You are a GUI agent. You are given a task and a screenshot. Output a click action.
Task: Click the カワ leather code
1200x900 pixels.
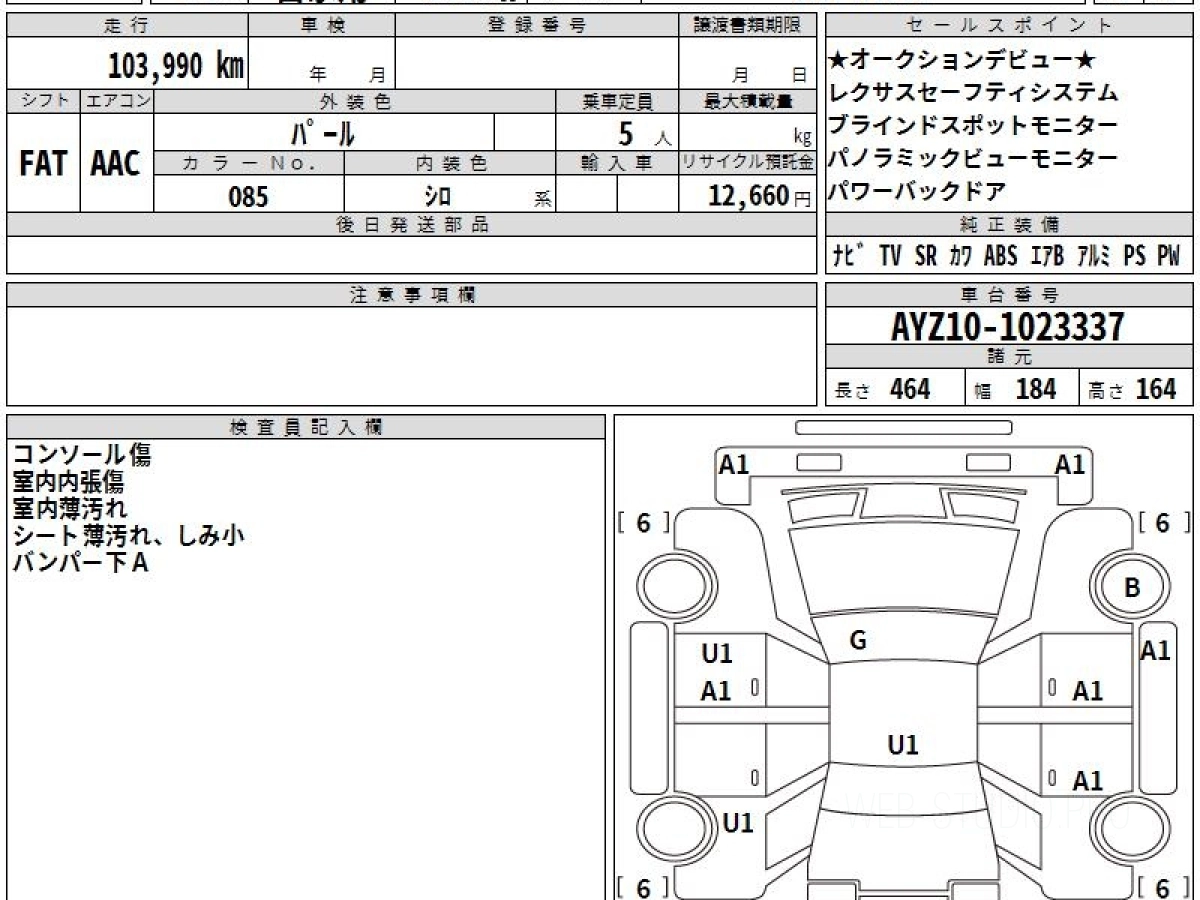point(960,256)
